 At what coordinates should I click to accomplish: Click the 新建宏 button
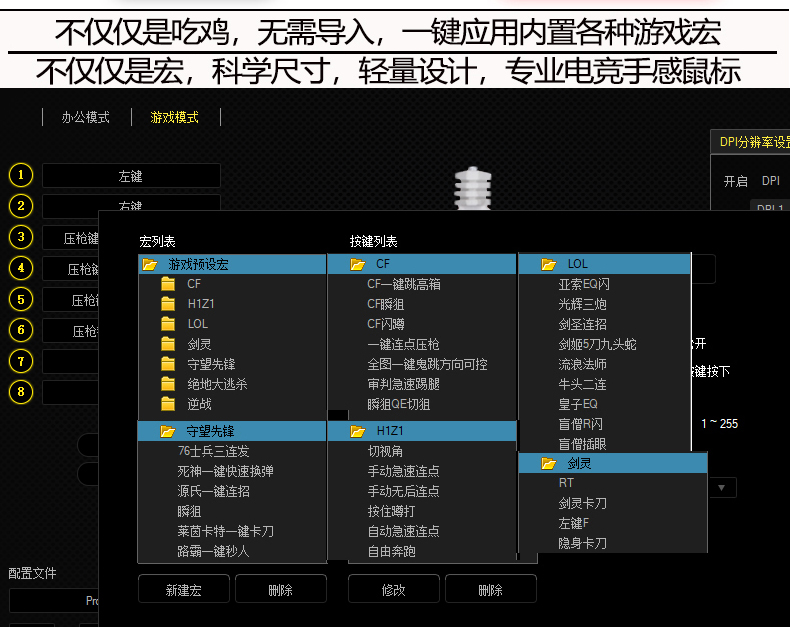(184, 589)
